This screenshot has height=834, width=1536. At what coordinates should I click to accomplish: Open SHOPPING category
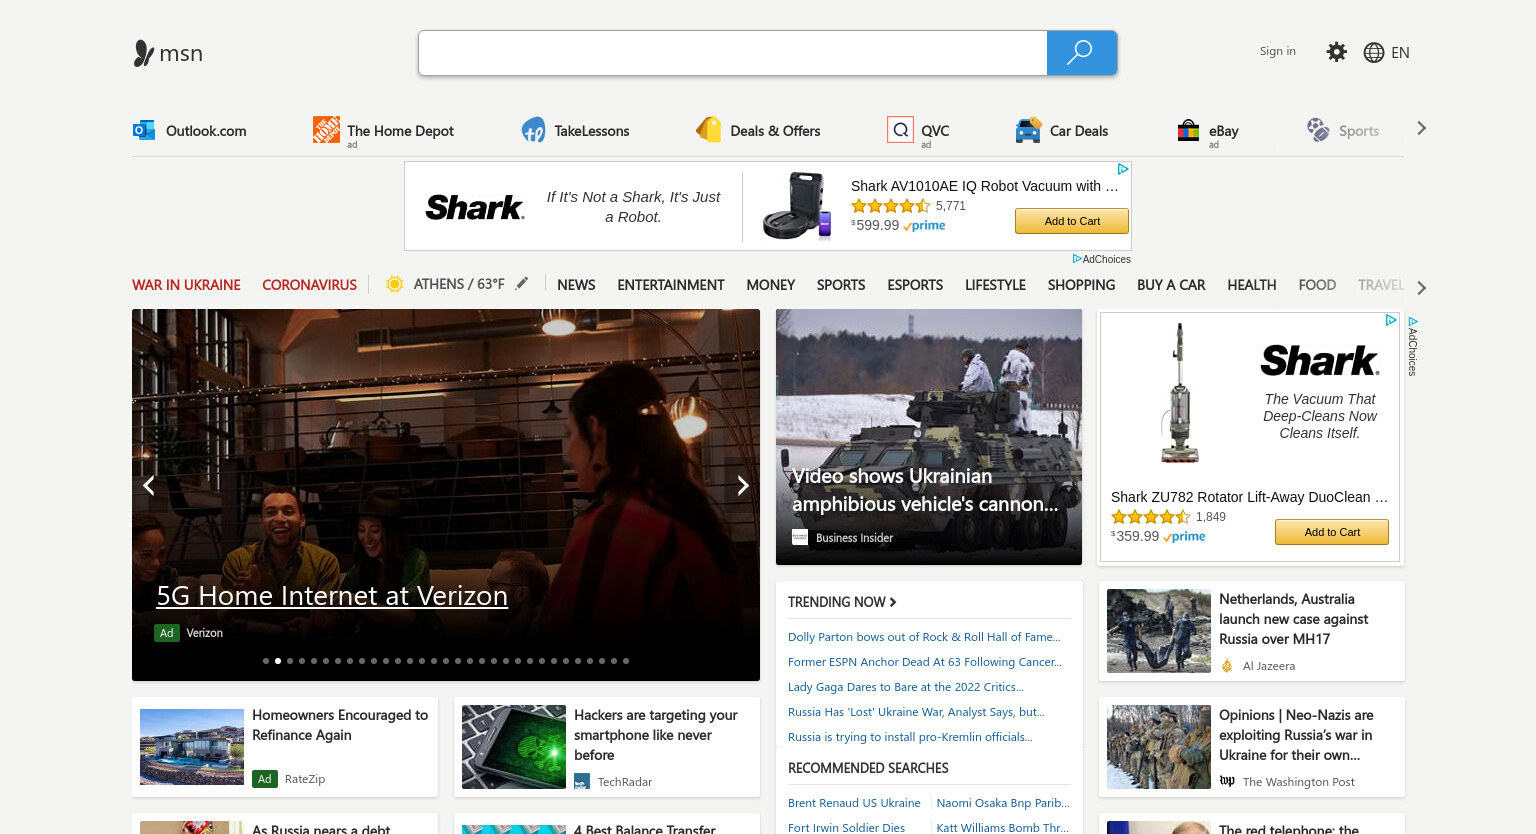(1081, 285)
